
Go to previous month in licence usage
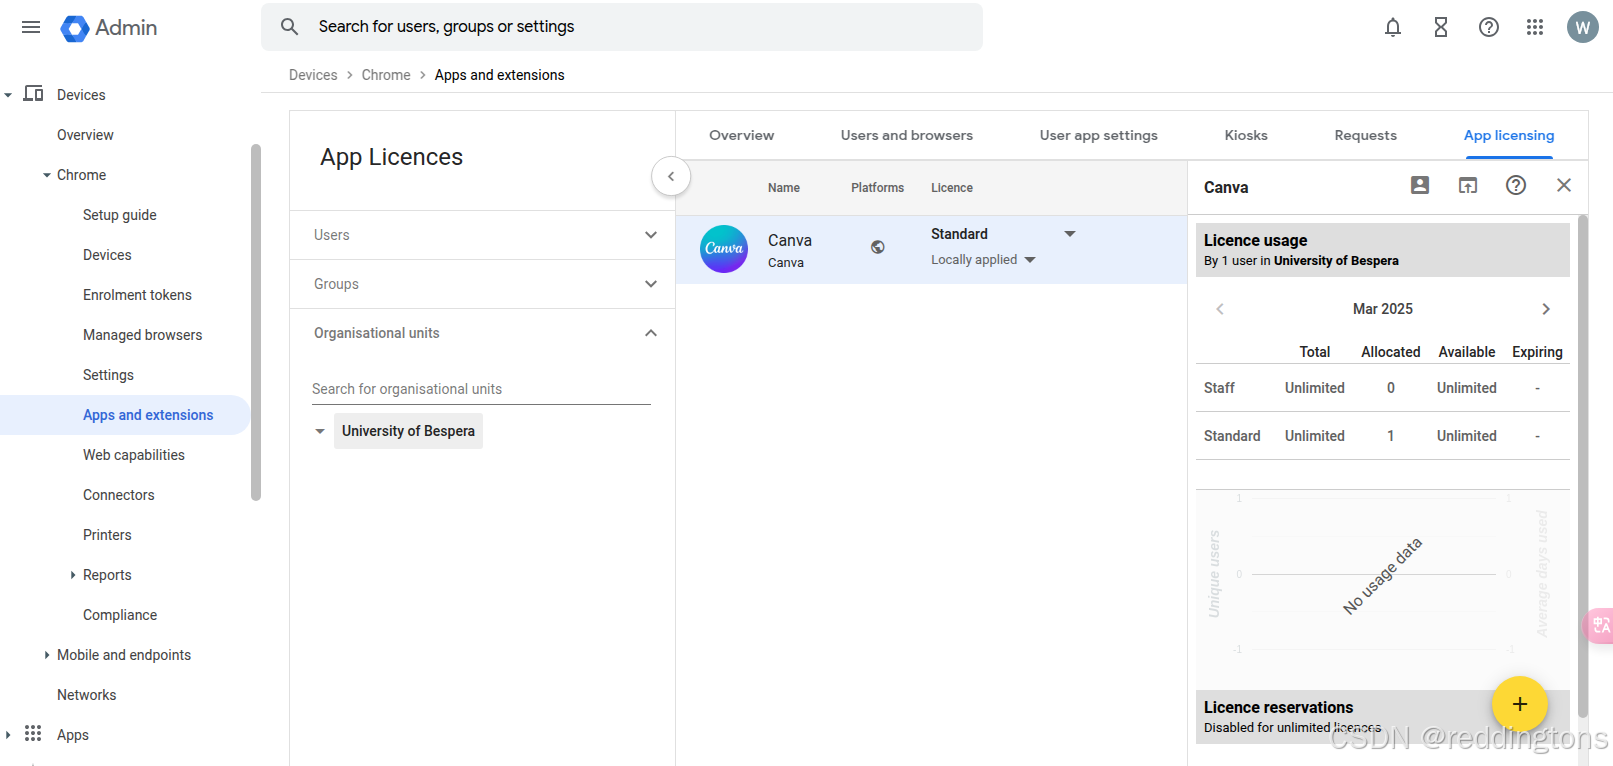pyautogui.click(x=1220, y=309)
